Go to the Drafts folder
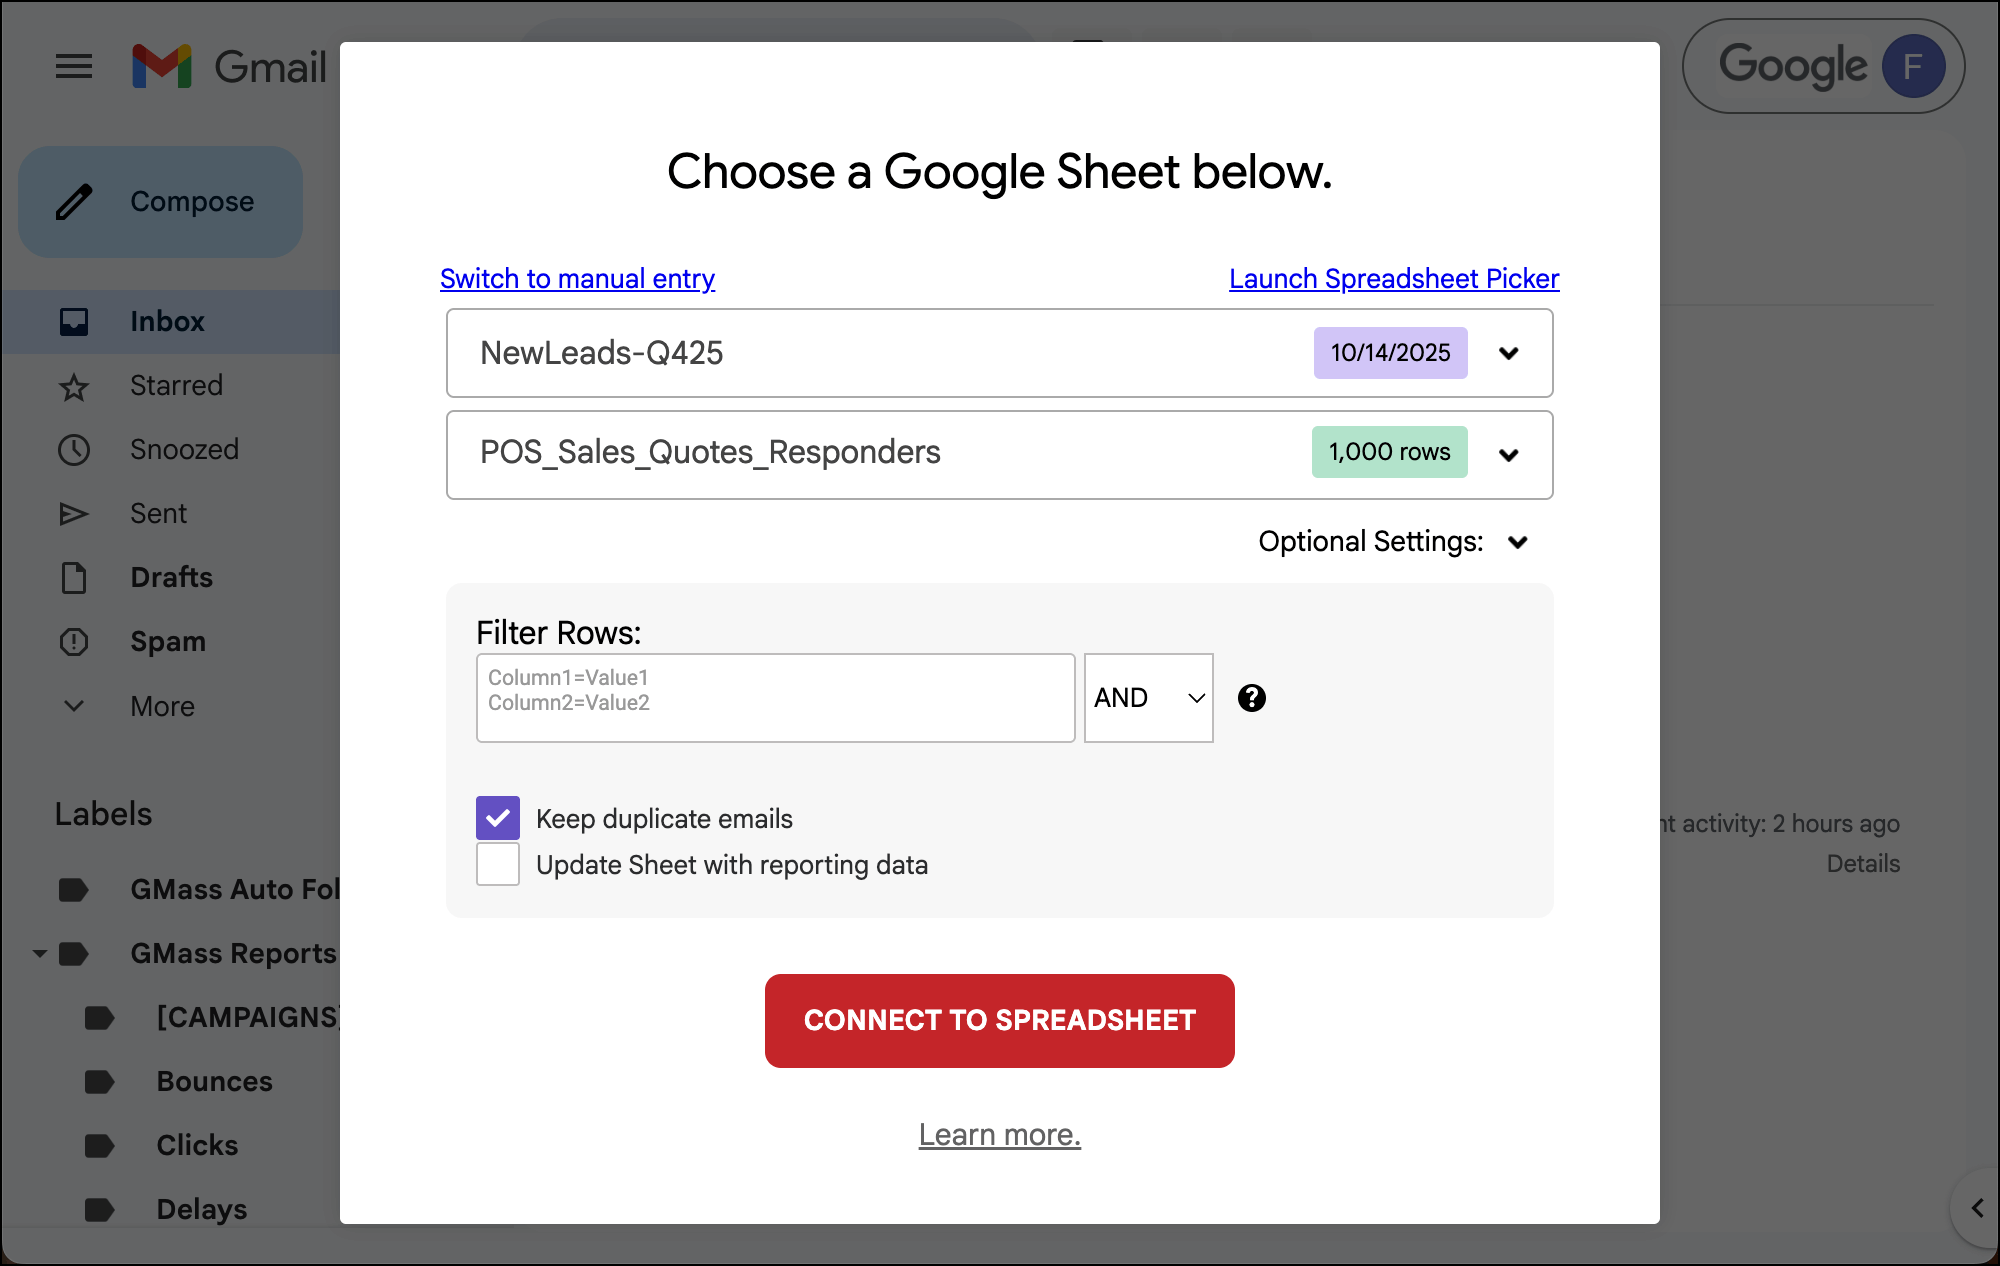This screenshot has width=2000, height=1266. (x=171, y=578)
